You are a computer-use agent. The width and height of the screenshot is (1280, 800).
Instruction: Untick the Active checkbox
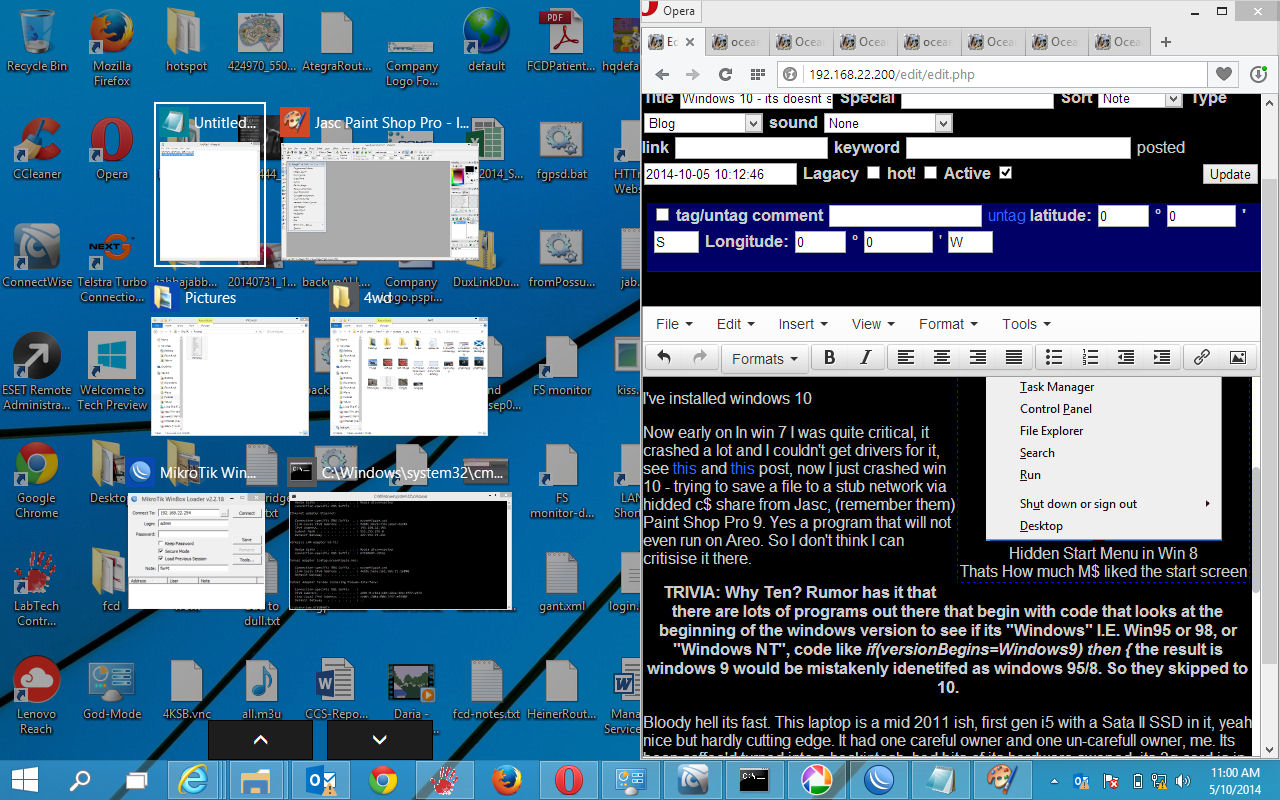pos(1005,173)
